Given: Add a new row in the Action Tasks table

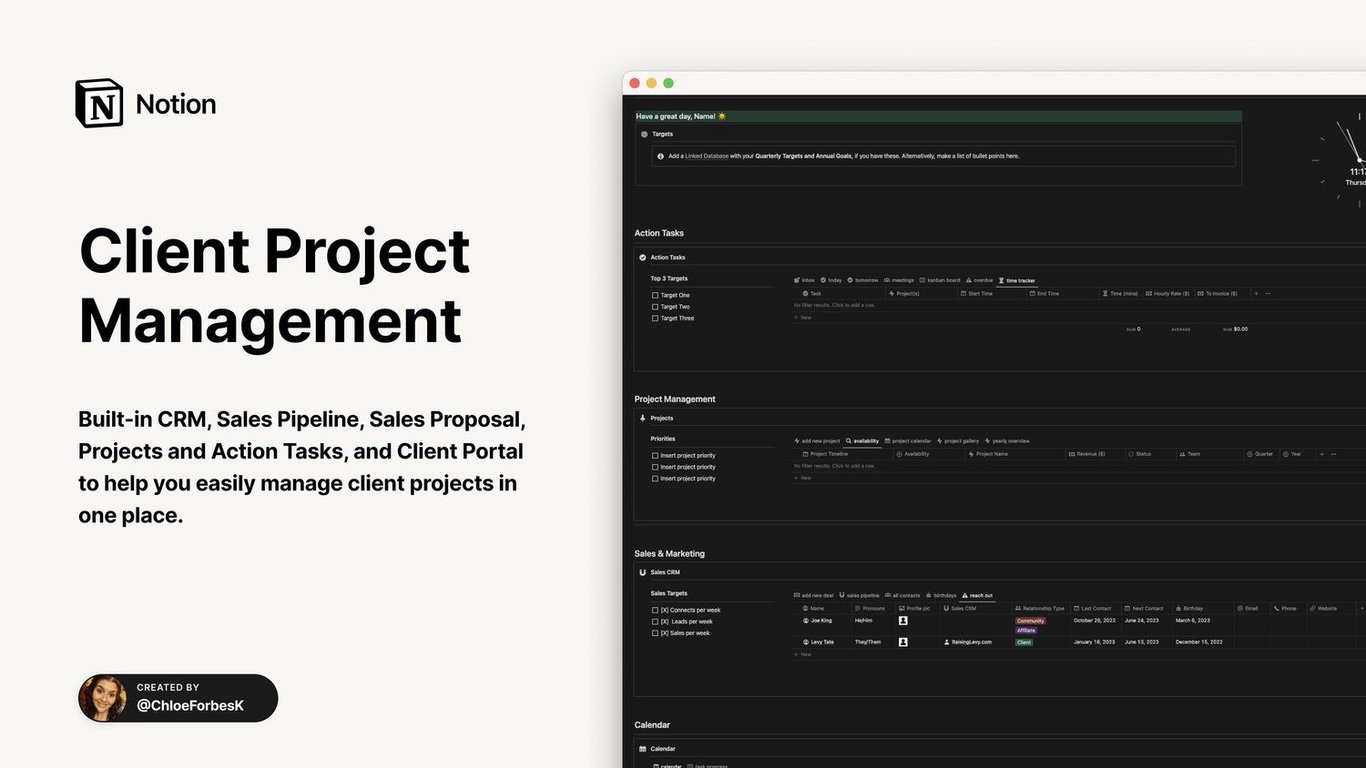Looking at the screenshot, I should [802, 317].
